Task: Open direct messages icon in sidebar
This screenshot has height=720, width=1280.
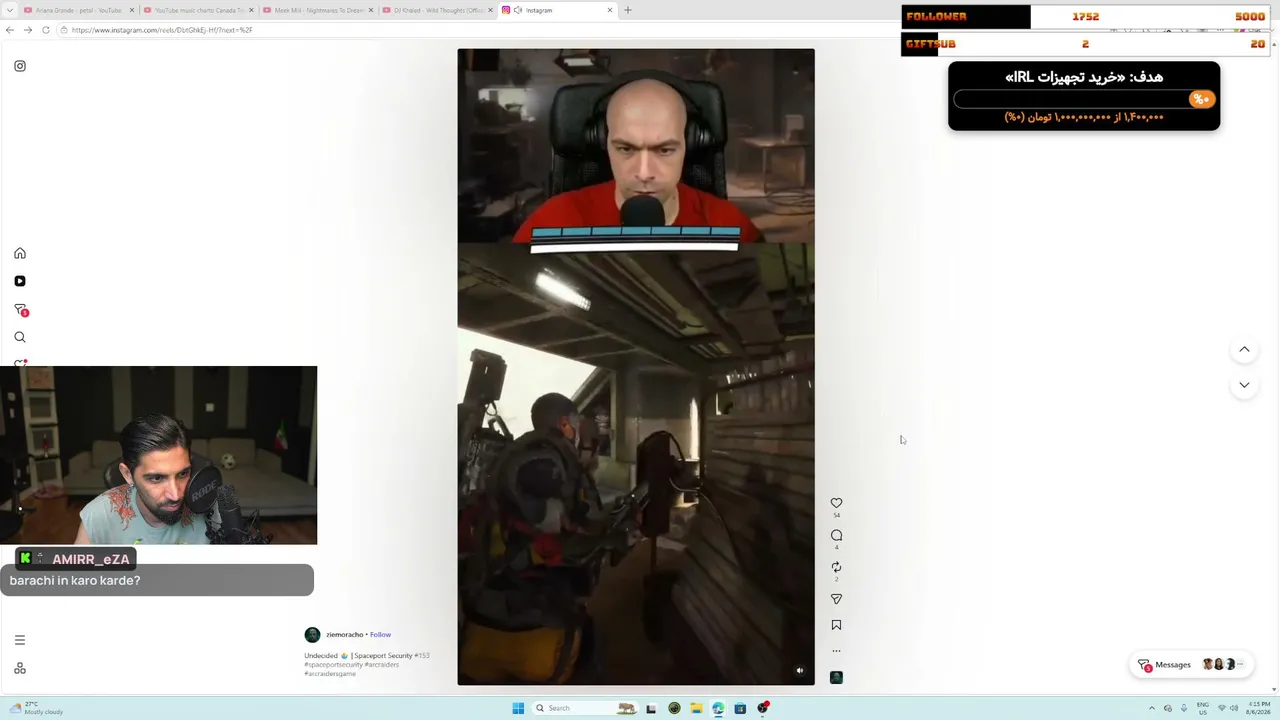Action: 20,310
